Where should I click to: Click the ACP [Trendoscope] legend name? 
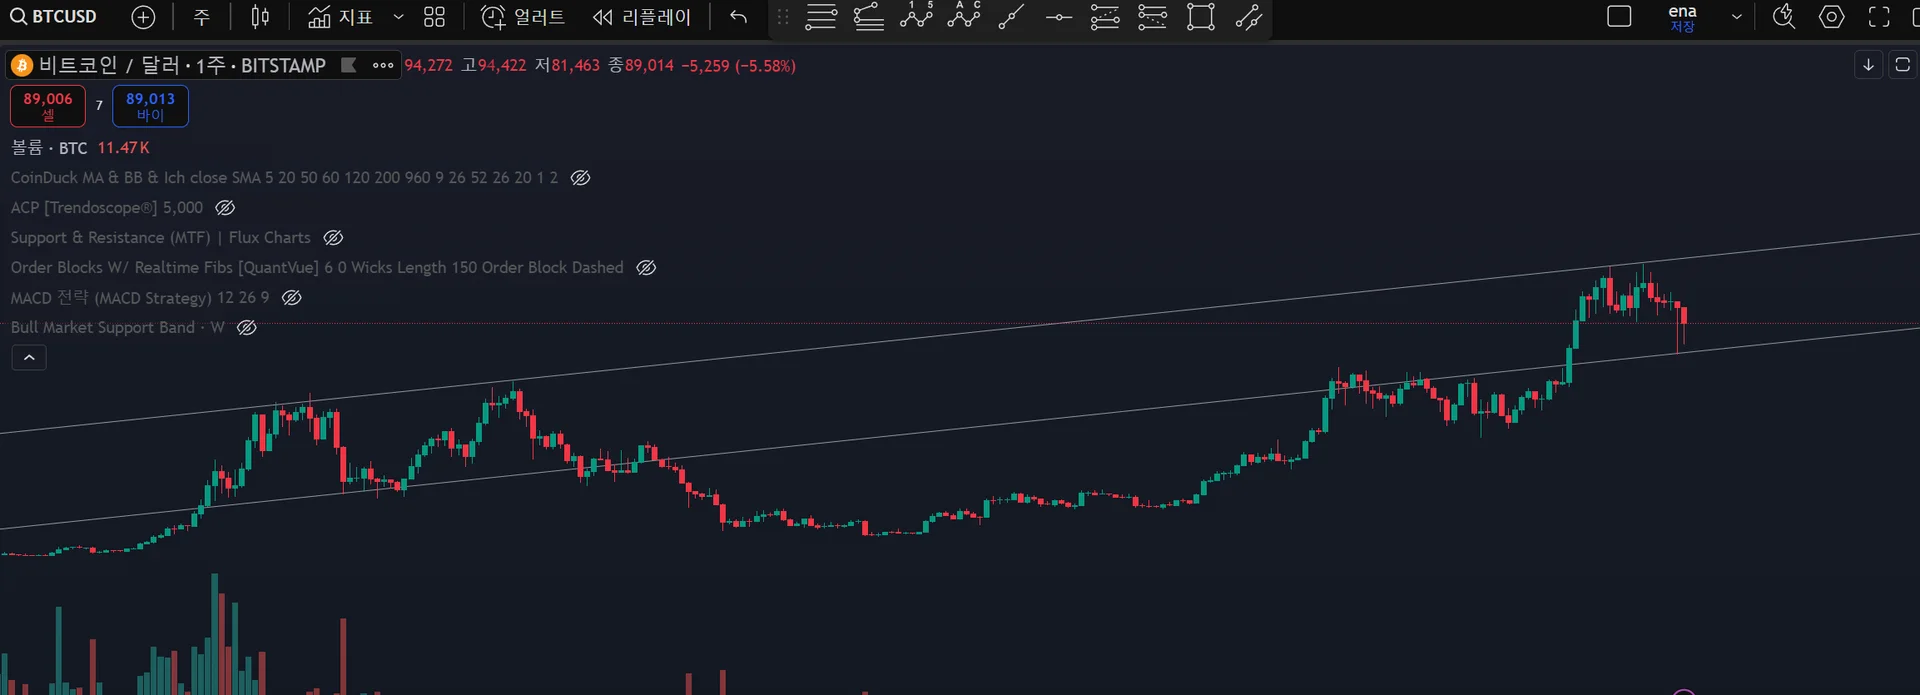coord(107,208)
